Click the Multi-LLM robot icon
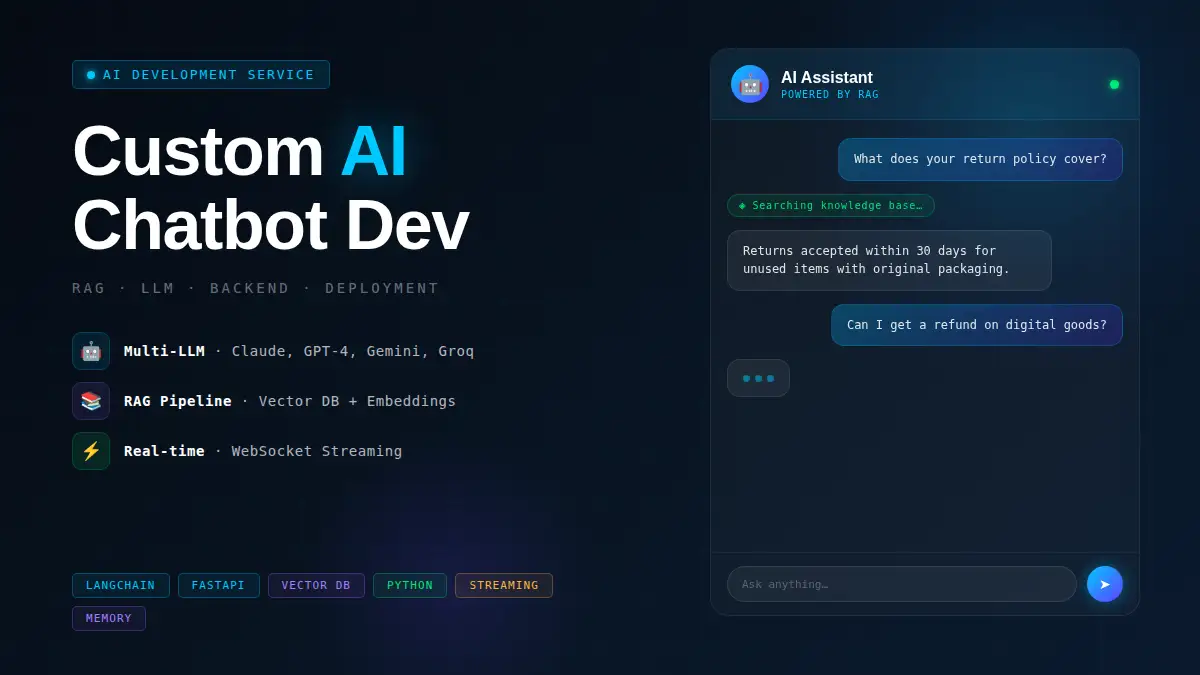Screen dimensions: 1200x675 pyautogui.click(x=91, y=351)
